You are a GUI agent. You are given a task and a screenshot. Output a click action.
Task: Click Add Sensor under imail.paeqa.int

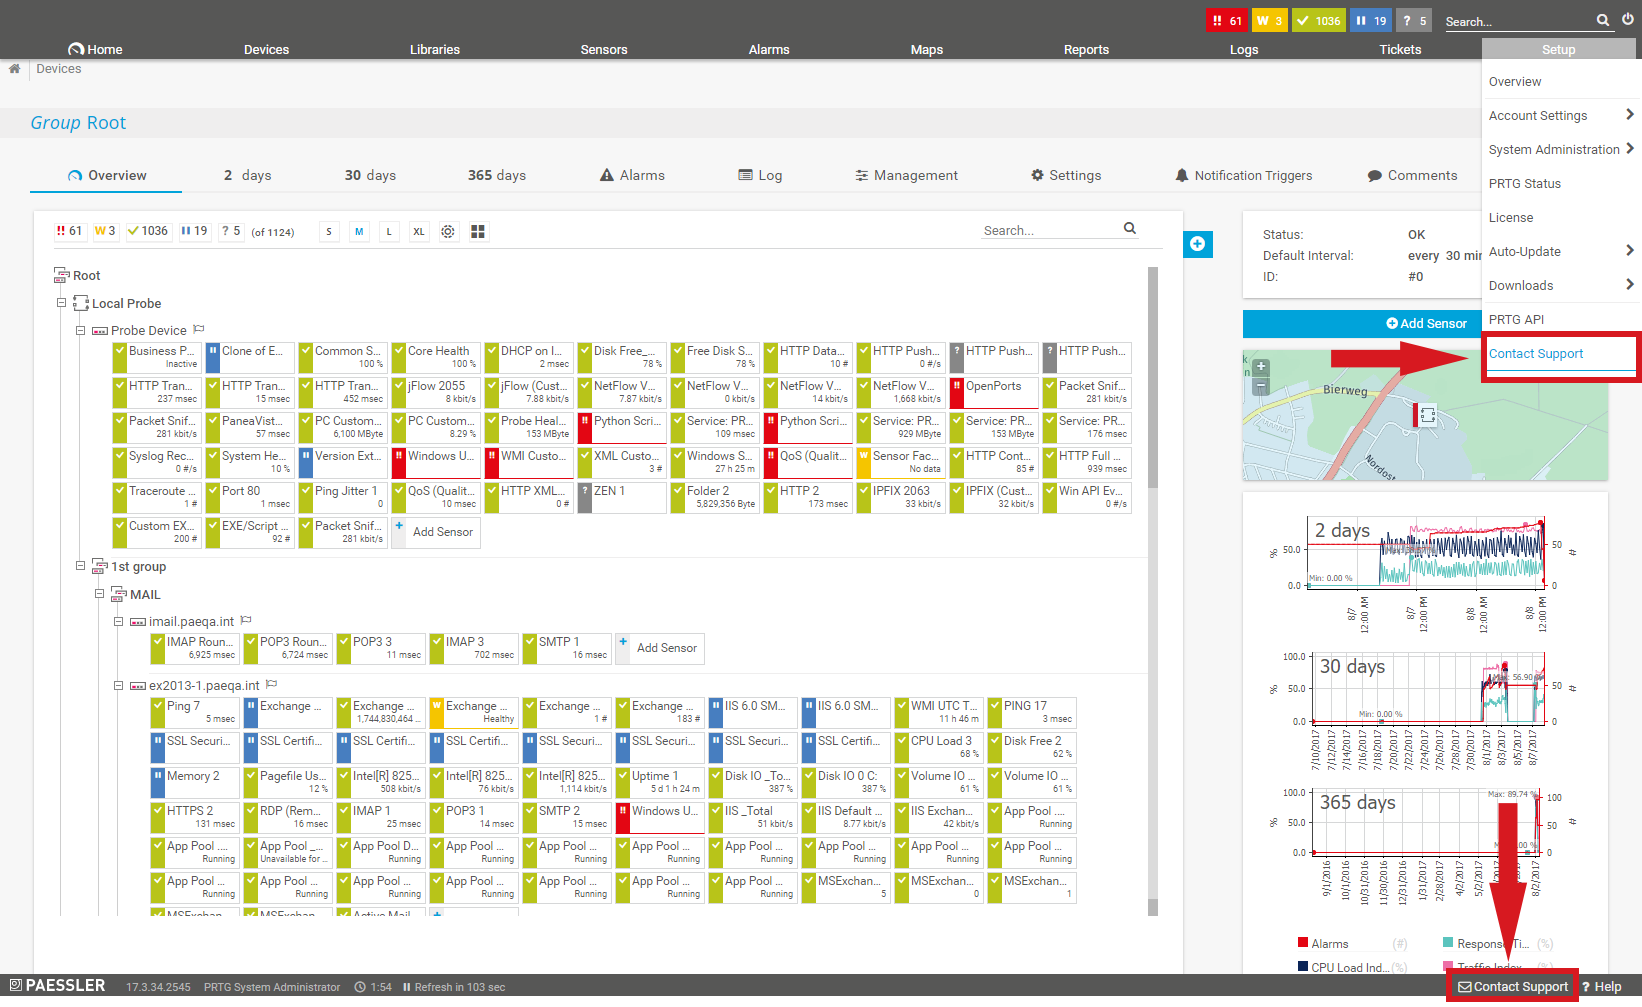[659, 648]
